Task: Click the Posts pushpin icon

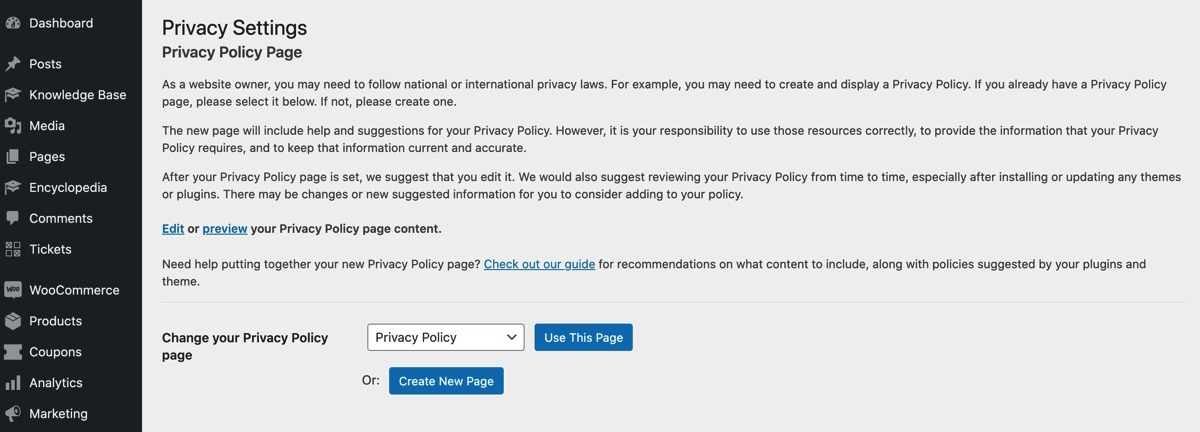Action: coord(13,64)
